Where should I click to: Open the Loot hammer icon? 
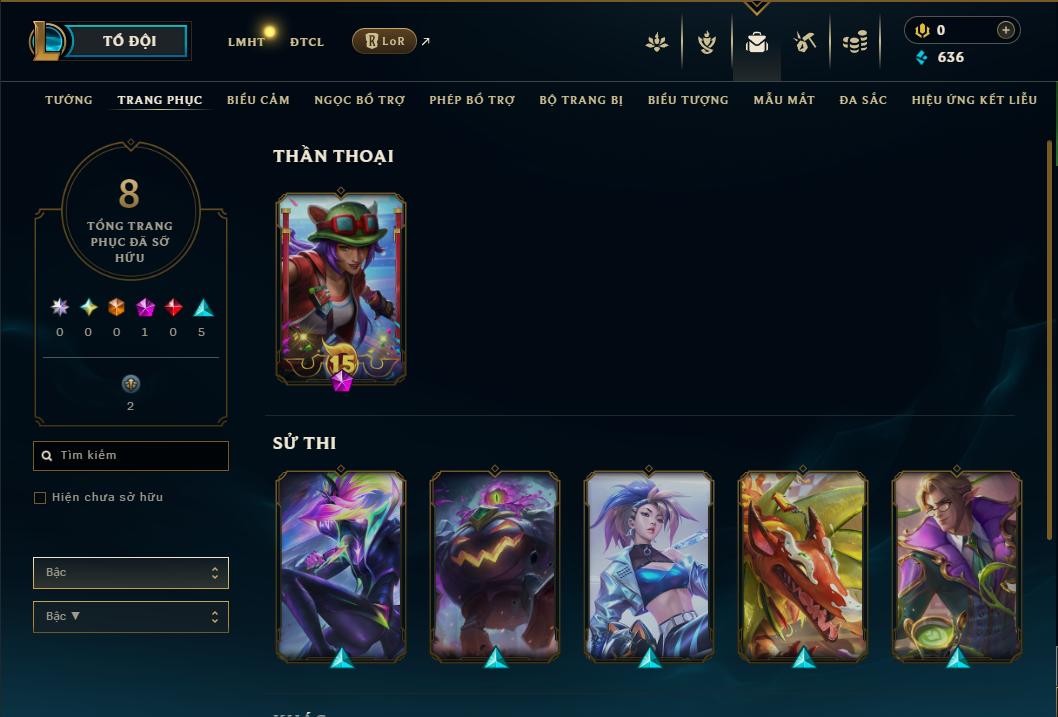tap(805, 42)
